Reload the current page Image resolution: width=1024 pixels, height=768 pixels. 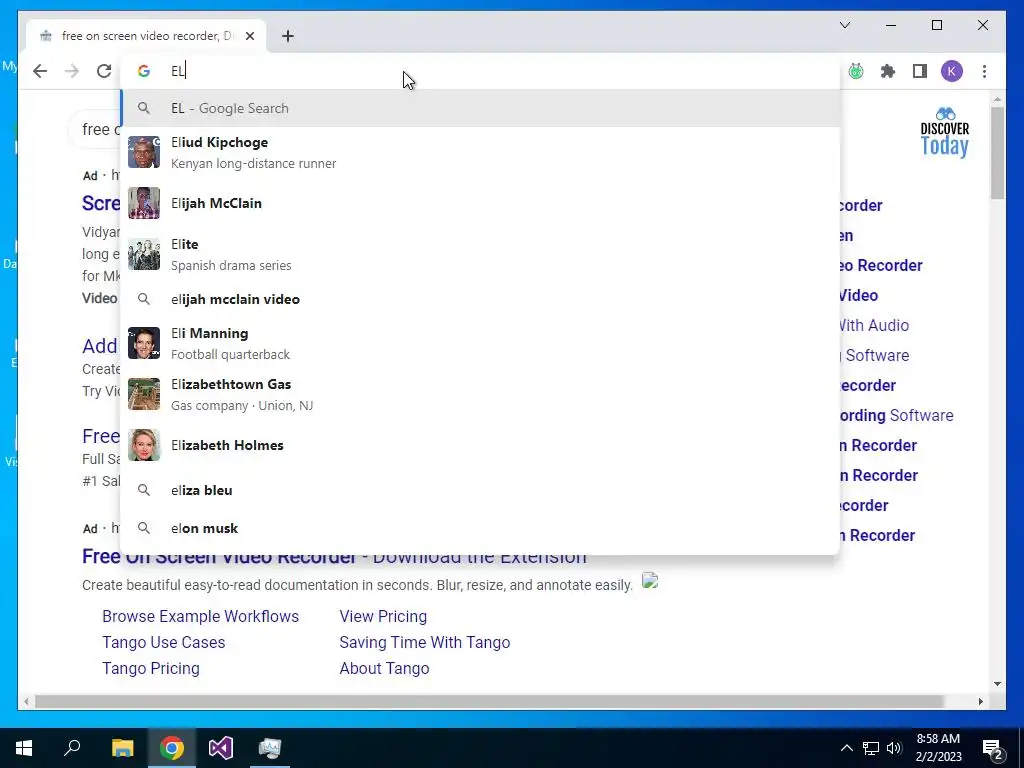(104, 71)
